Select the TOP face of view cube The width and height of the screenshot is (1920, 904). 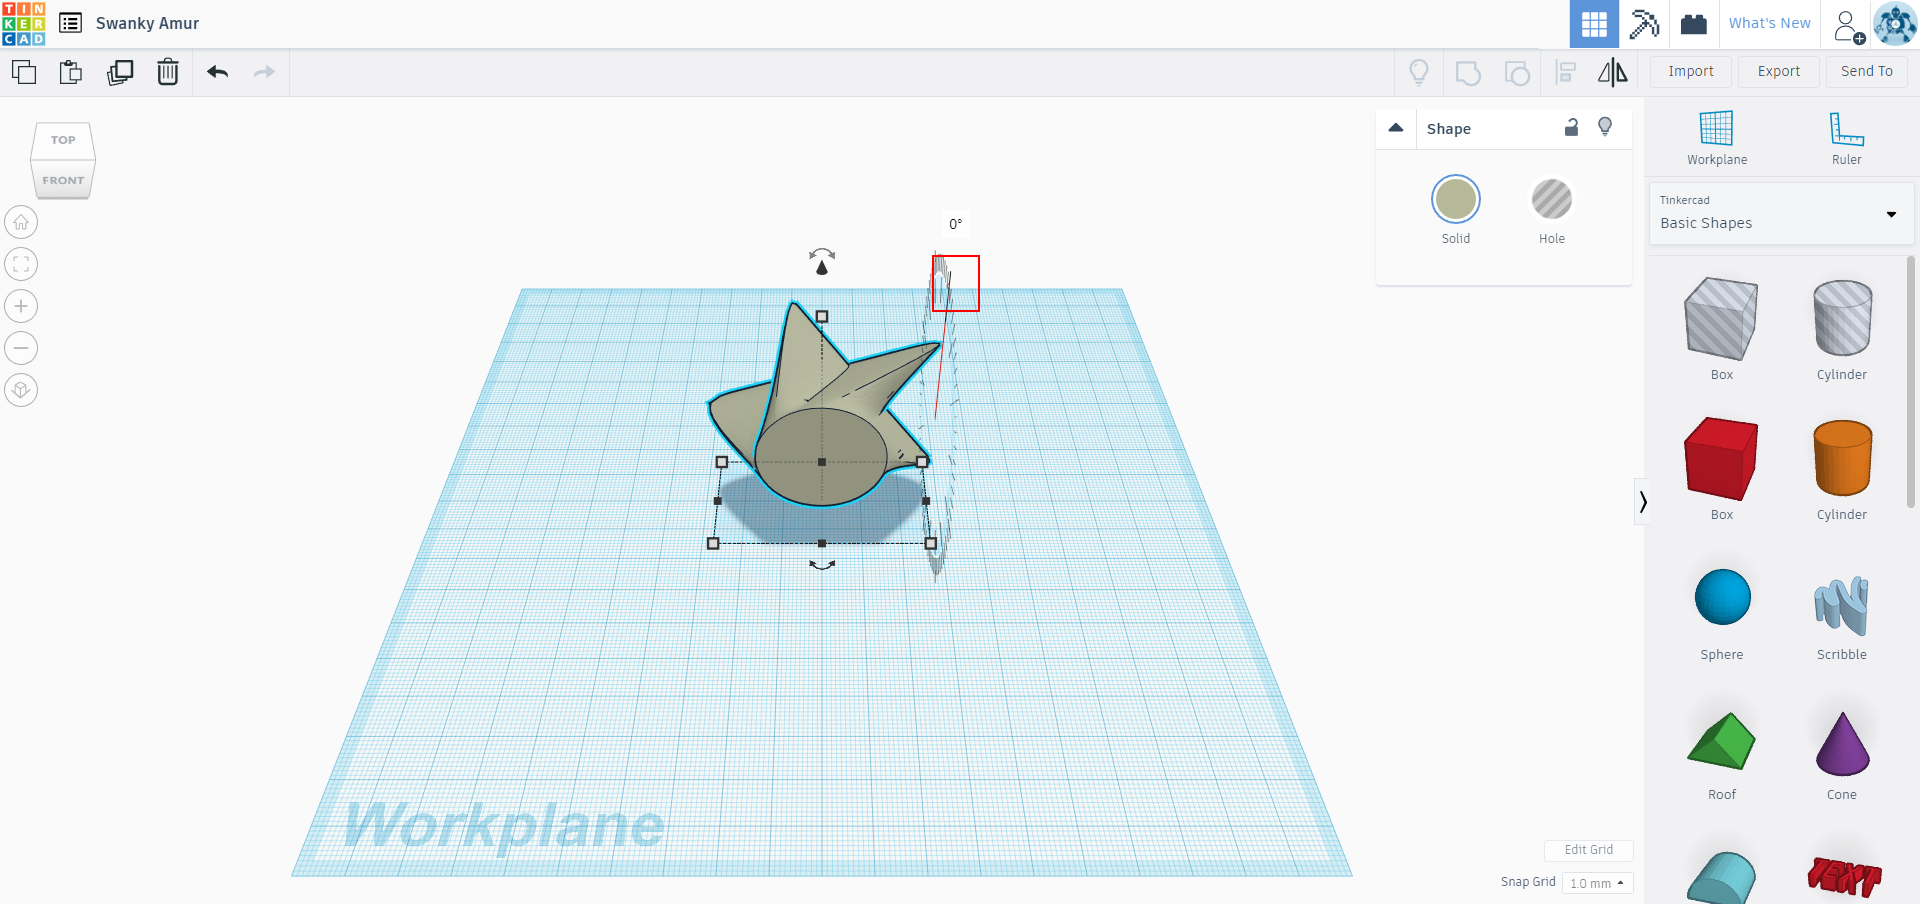click(x=63, y=140)
